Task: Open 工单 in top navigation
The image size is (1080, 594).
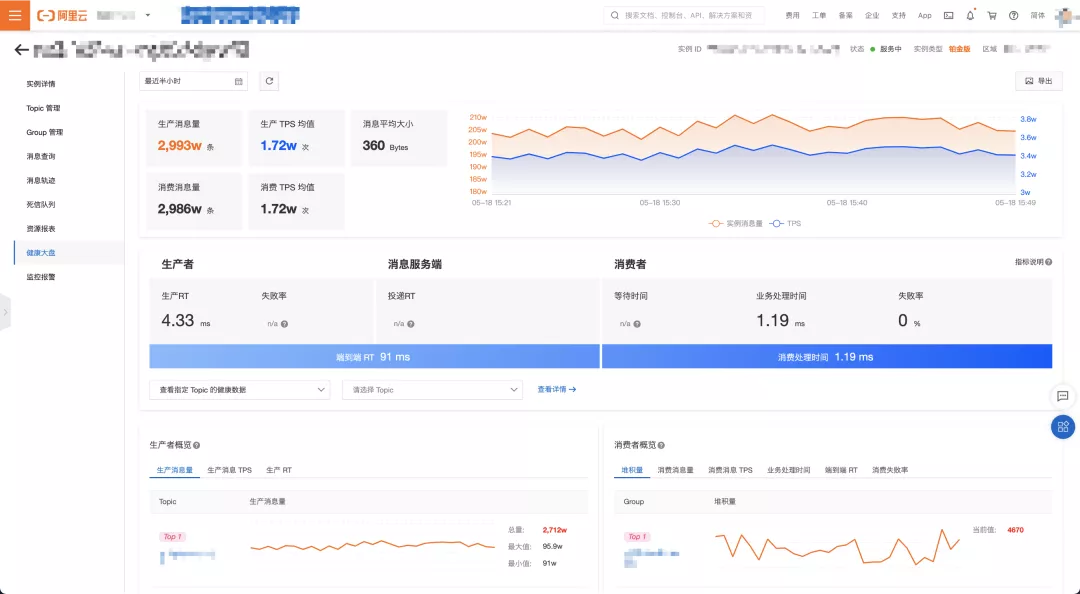Action: click(819, 15)
